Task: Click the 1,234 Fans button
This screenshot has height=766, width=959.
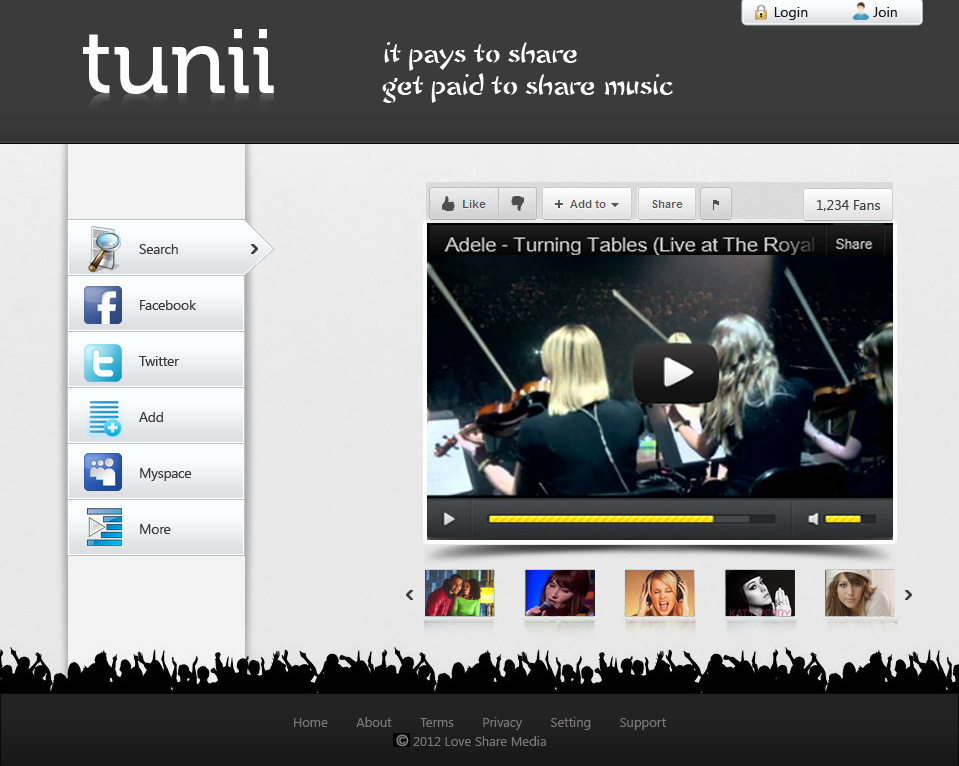Action: [848, 205]
